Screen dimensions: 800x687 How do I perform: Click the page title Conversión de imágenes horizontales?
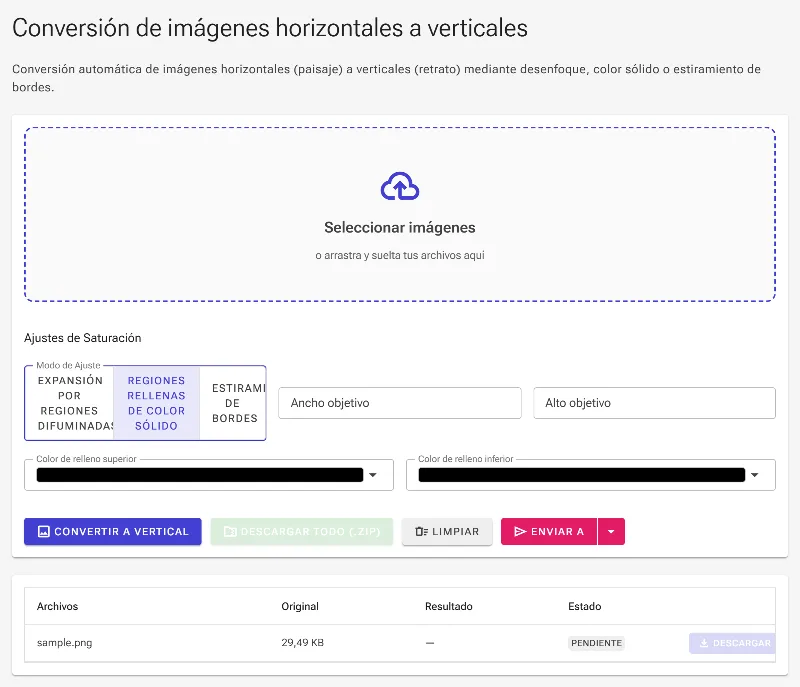[270, 28]
